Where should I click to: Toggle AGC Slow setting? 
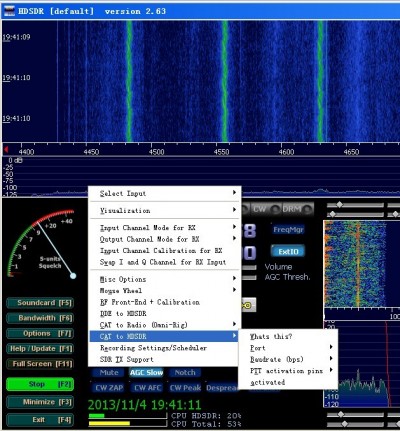147,372
